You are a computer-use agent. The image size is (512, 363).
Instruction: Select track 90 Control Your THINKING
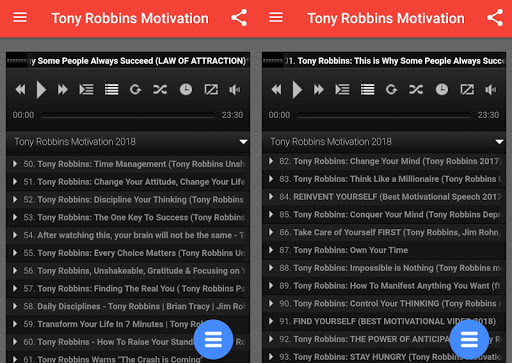click(384, 304)
